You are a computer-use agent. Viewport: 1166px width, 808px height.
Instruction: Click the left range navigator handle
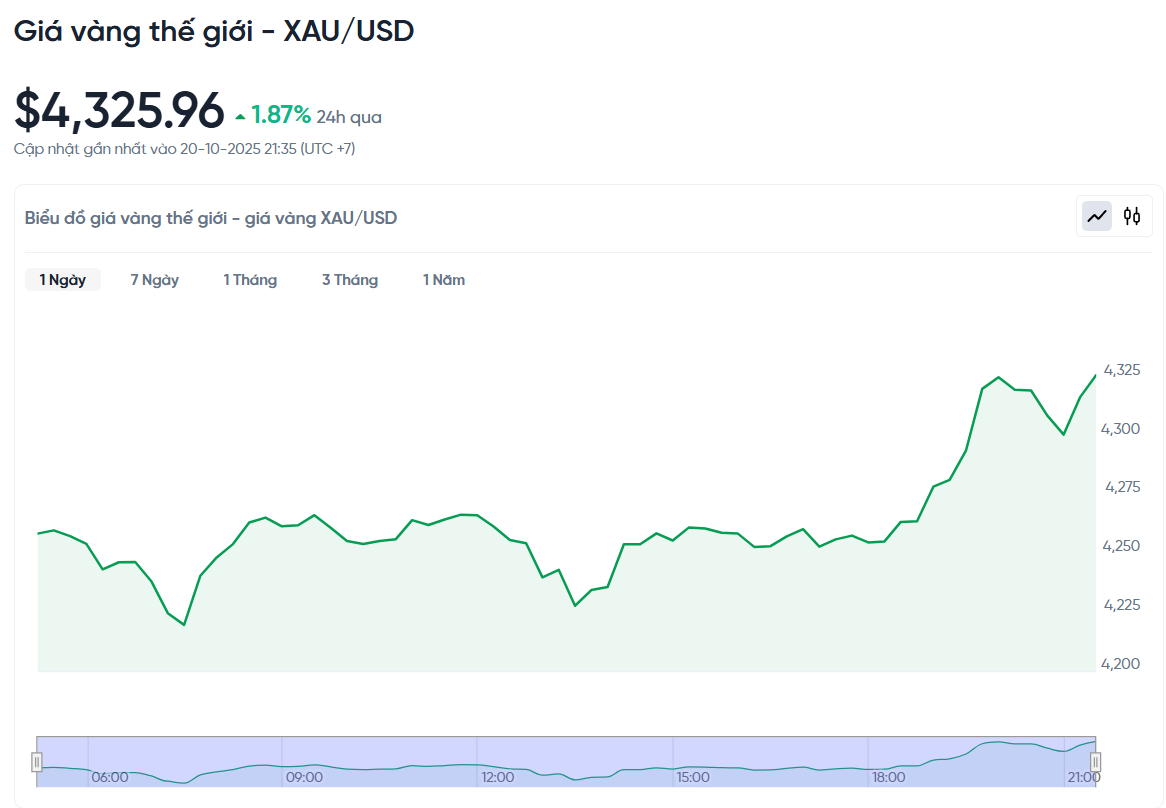(x=37, y=762)
